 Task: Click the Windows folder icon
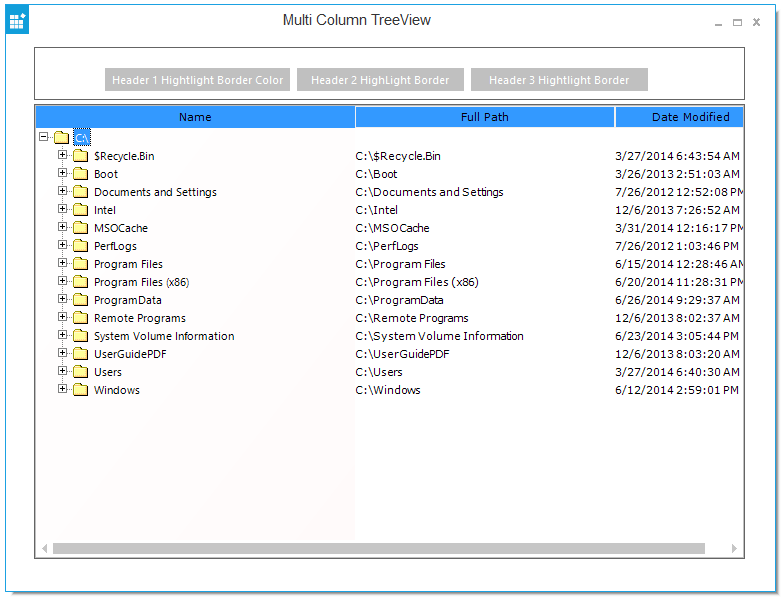point(80,390)
